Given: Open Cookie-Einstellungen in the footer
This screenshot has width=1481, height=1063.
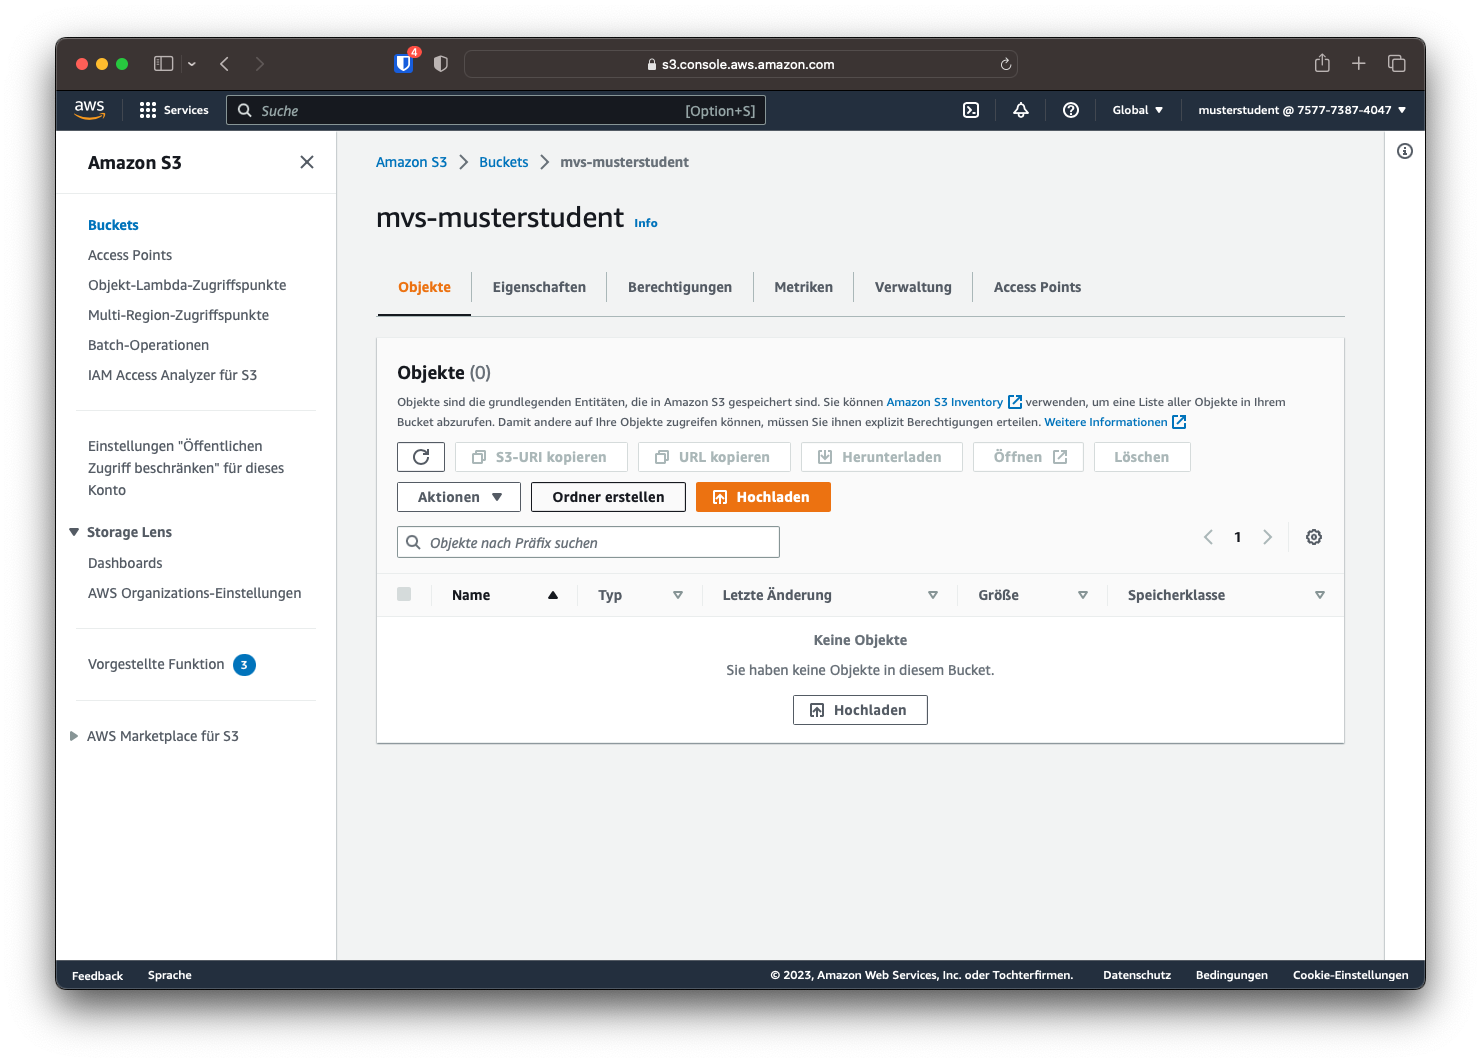Looking at the screenshot, I should [x=1350, y=975].
